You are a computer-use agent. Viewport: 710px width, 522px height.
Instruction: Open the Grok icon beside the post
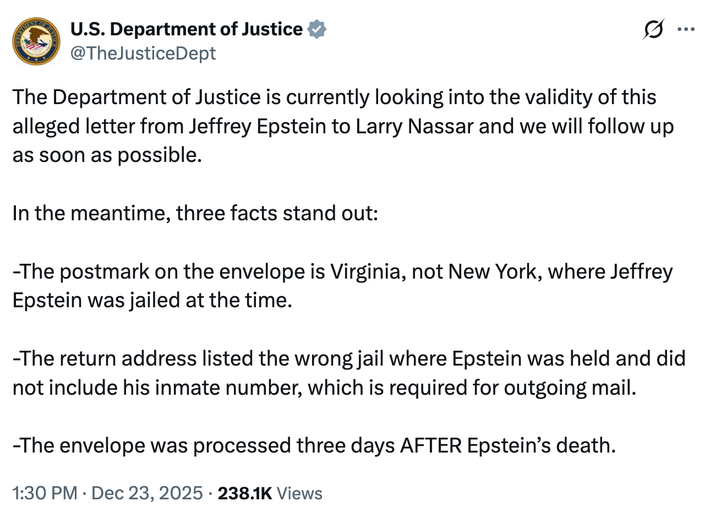pyautogui.click(x=653, y=30)
